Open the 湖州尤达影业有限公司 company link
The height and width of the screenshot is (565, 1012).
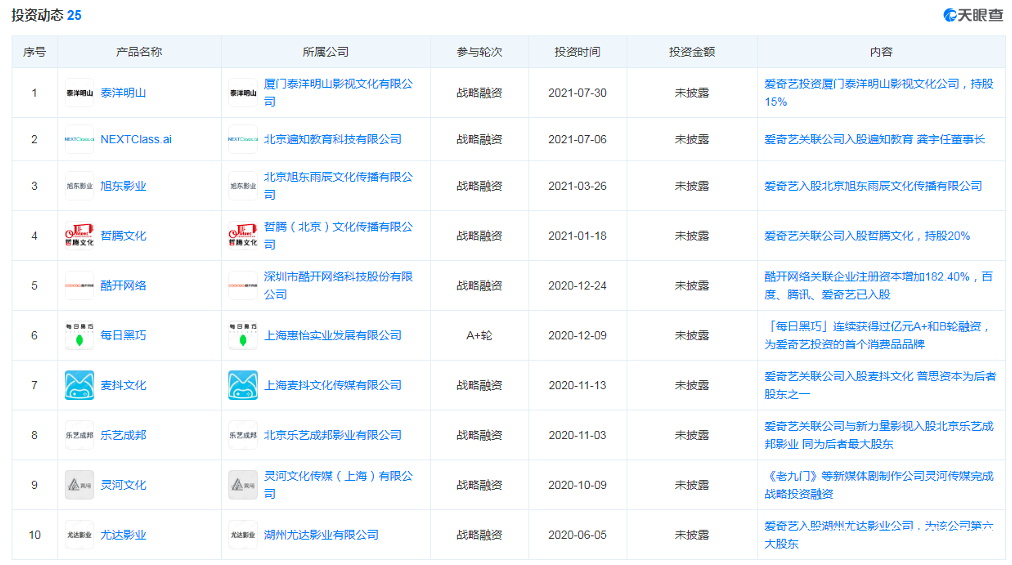click(321, 535)
